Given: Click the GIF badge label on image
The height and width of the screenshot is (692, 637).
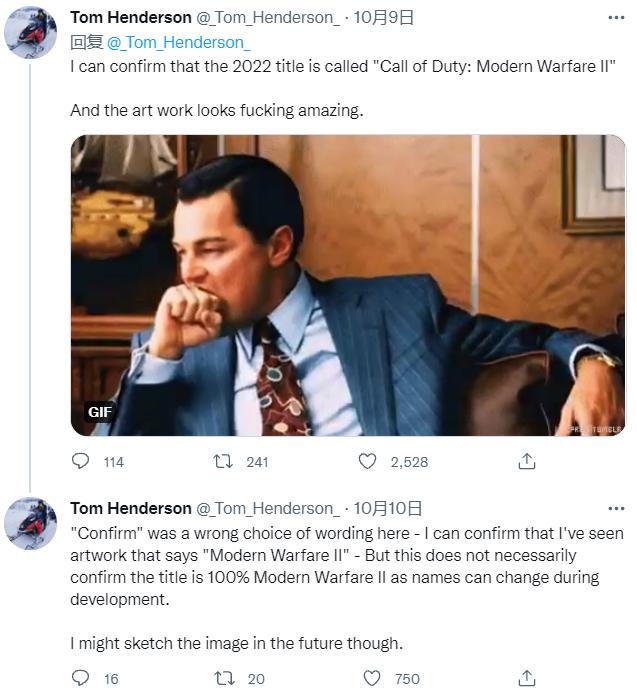Looking at the screenshot, I should (100, 412).
